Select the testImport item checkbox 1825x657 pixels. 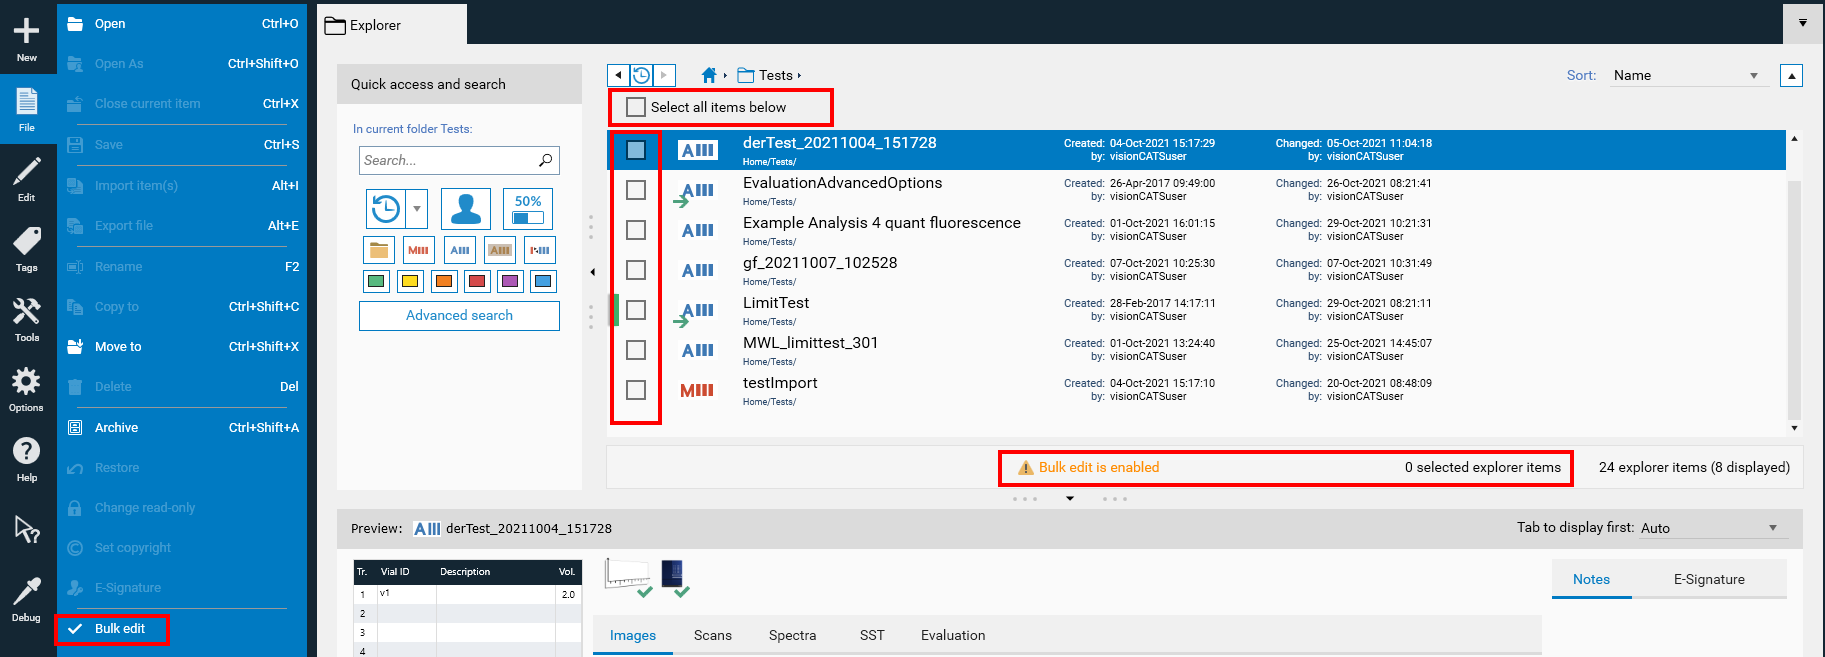tap(636, 390)
